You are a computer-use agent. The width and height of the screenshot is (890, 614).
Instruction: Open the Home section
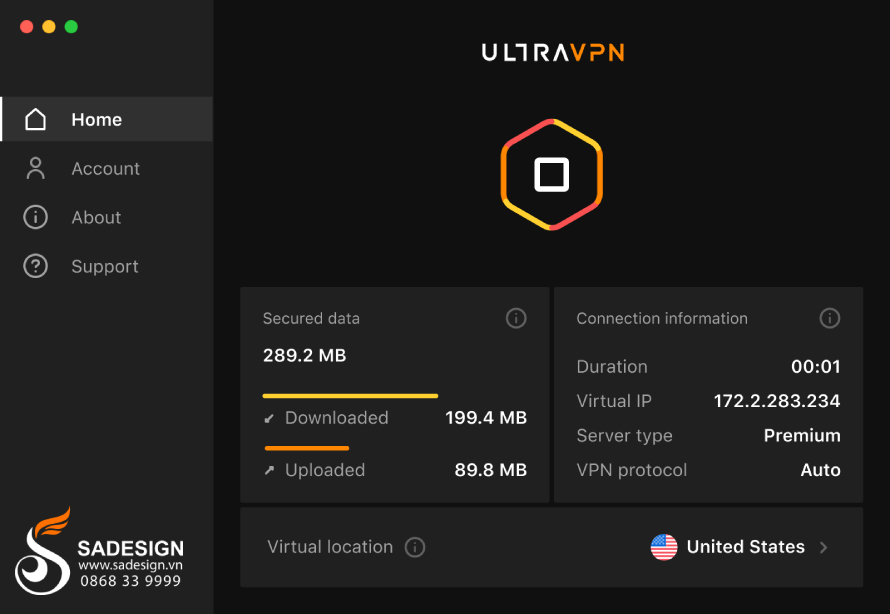107,119
